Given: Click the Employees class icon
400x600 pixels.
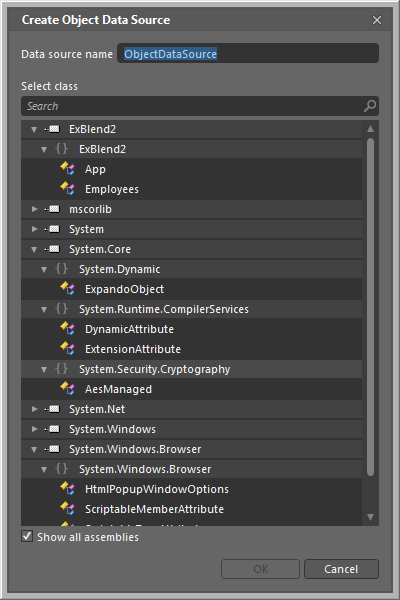Looking at the screenshot, I should click(x=67, y=188).
